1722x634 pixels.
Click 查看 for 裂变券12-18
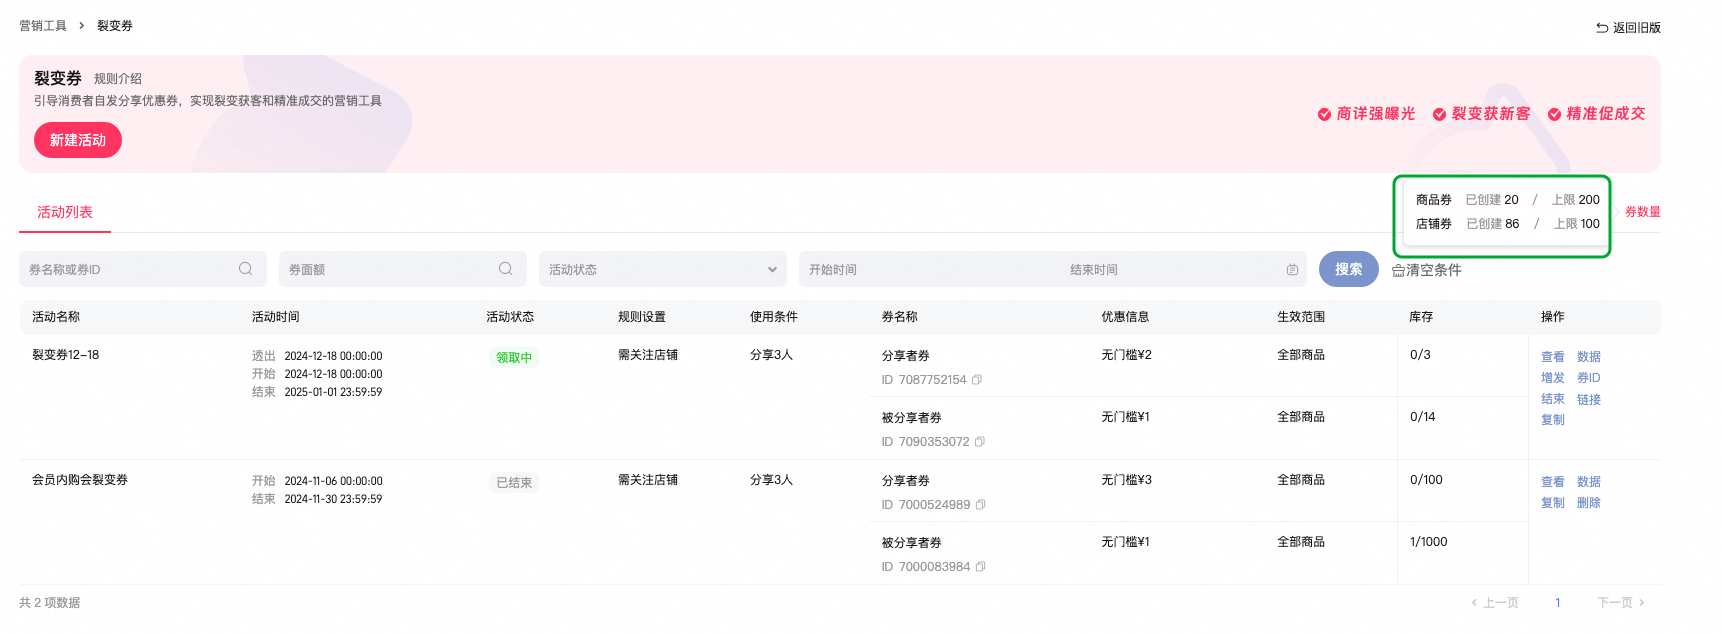[1553, 357]
